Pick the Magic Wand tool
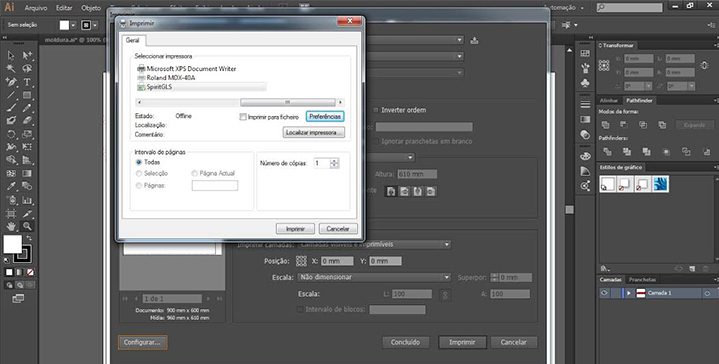Viewport: 719px width, 364px height. 11,69
